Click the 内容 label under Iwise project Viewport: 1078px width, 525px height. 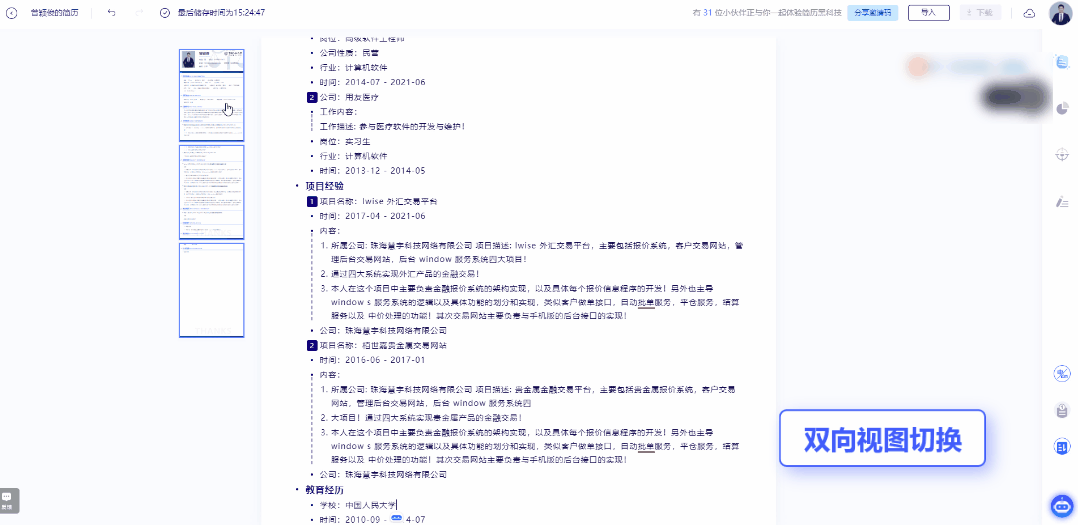click(329, 231)
